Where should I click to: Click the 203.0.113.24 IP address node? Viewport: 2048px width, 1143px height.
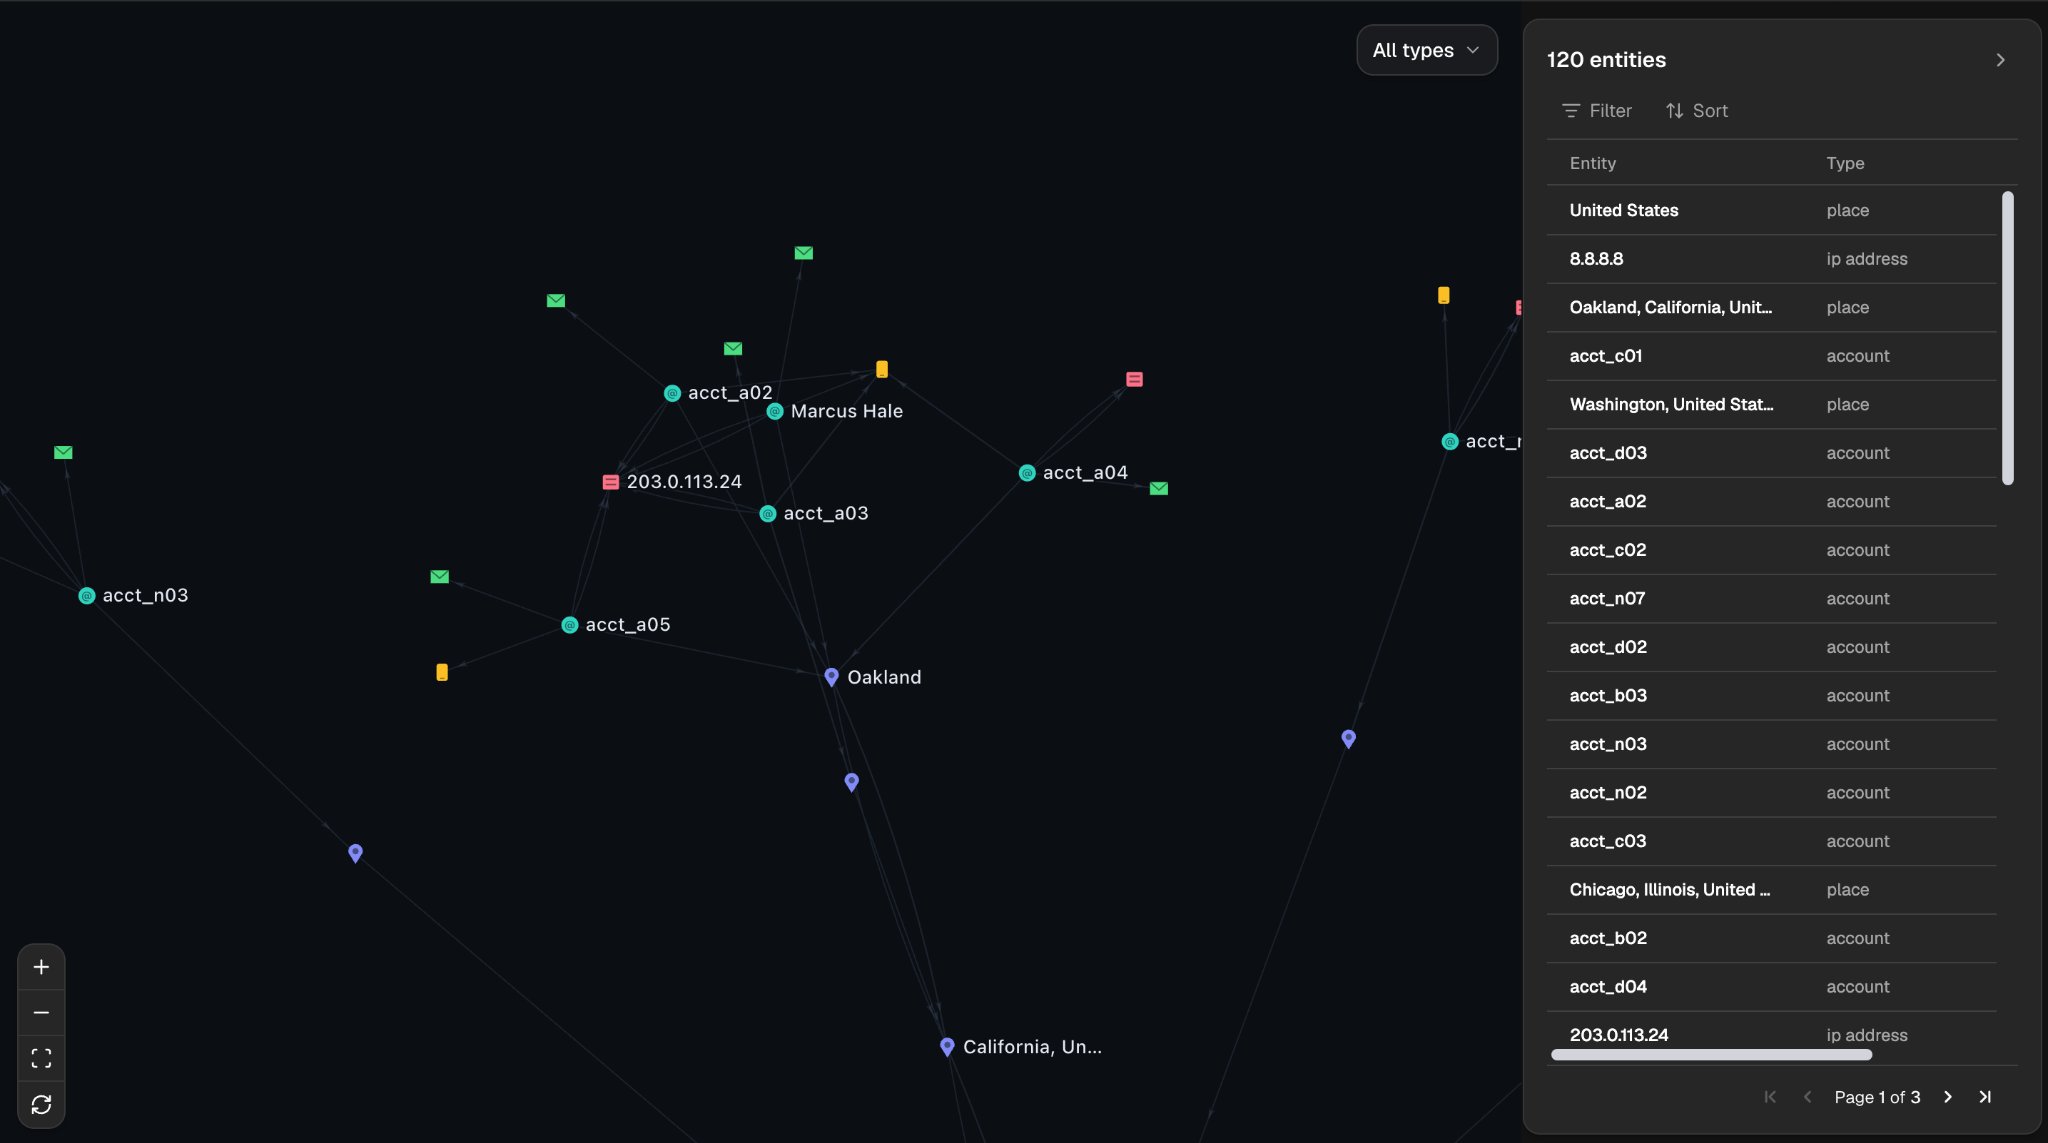[x=610, y=482]
